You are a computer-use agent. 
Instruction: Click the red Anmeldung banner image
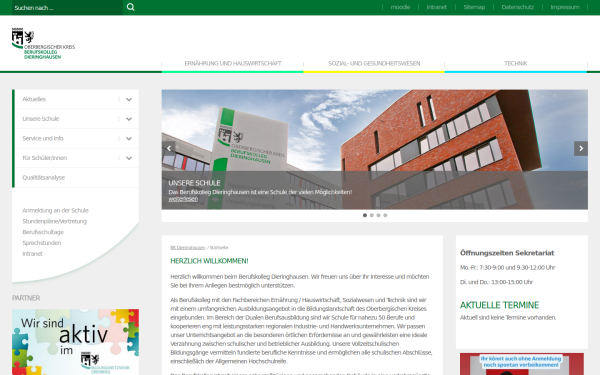522,364
